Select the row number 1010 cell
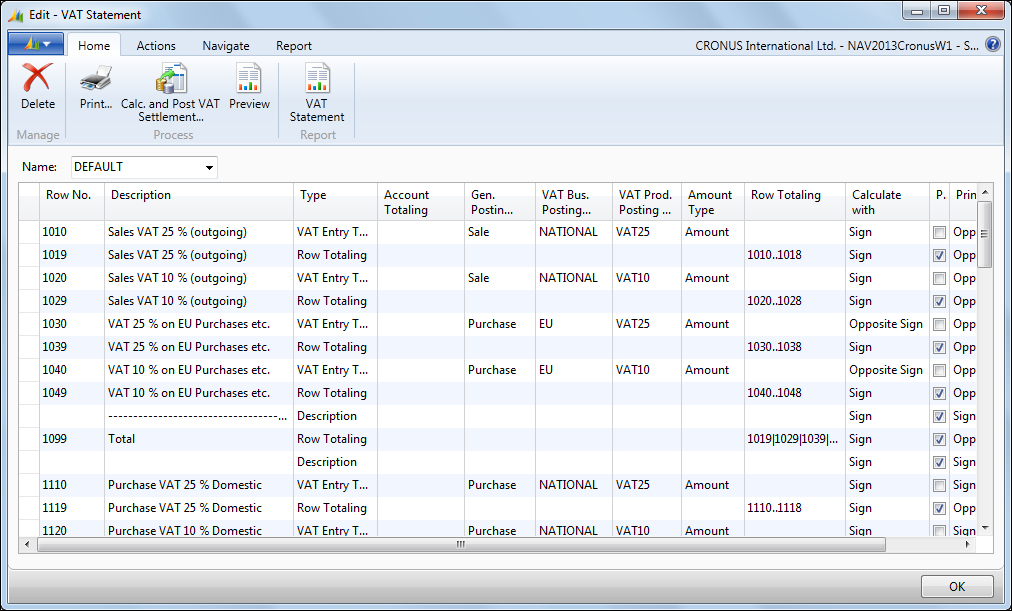The height and width of the screenshot is (611, 1012). coord(72,232)
